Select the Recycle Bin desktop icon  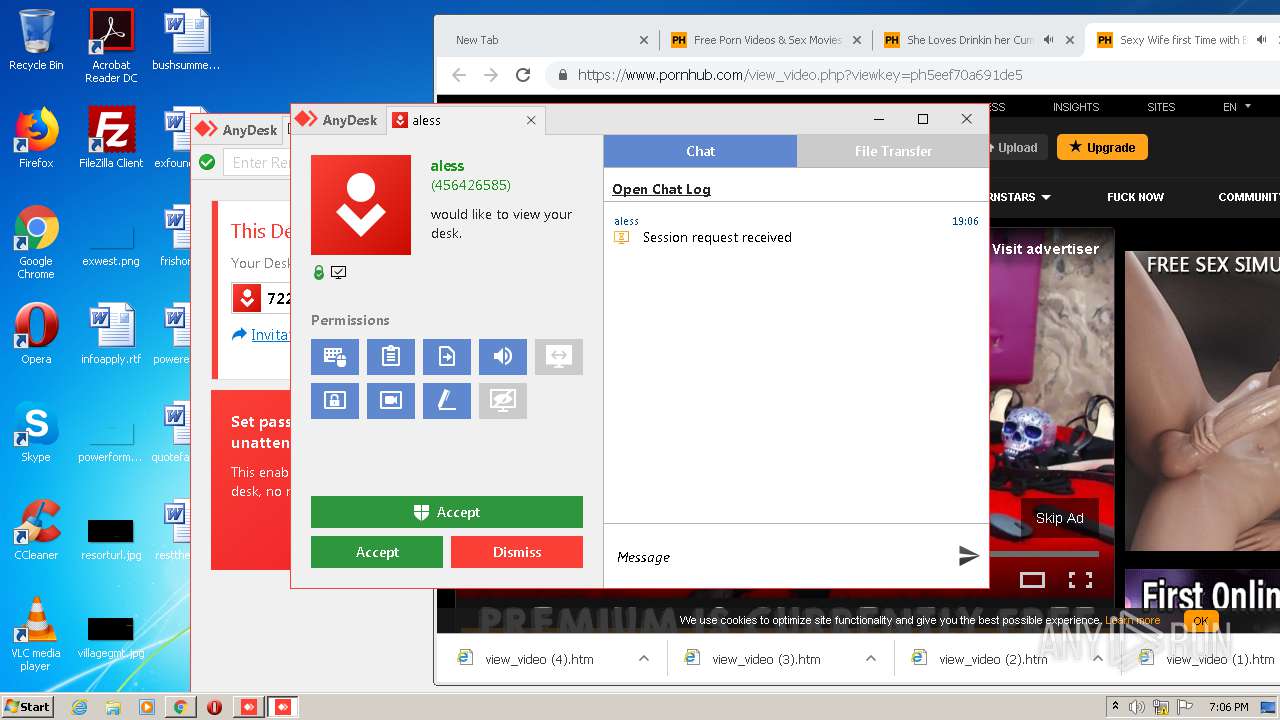[36, 40]
